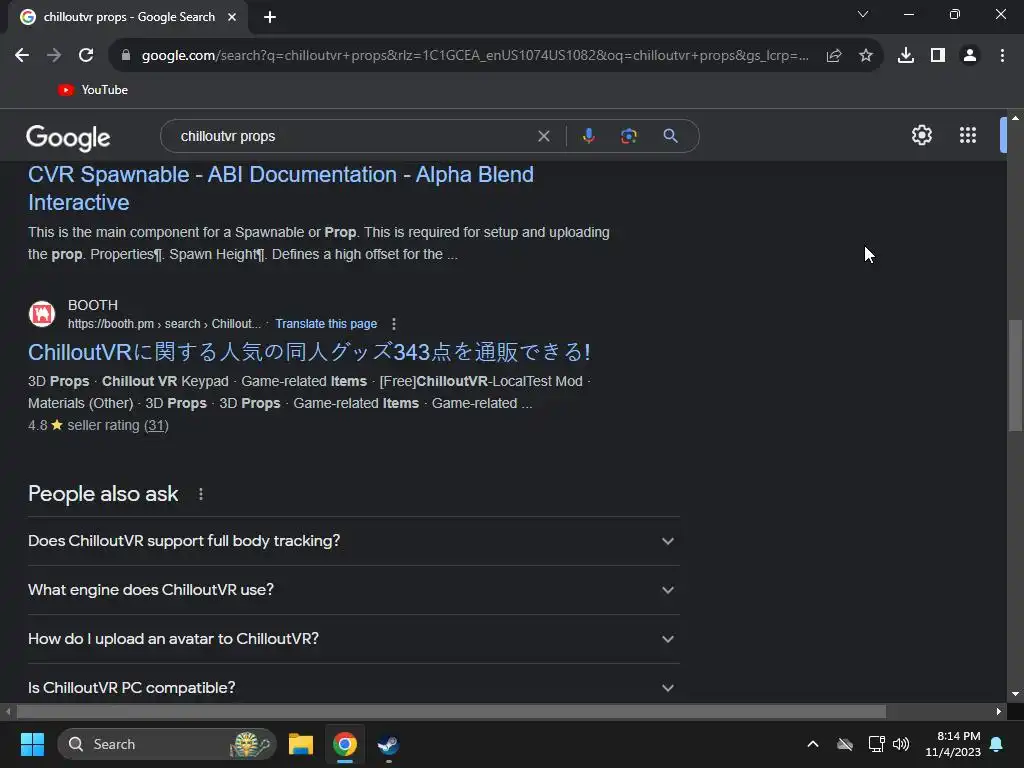This screenshot has height=768, width=1024.
Task: Open the clock showing 8:14 PM
Action: coord(953,744)
